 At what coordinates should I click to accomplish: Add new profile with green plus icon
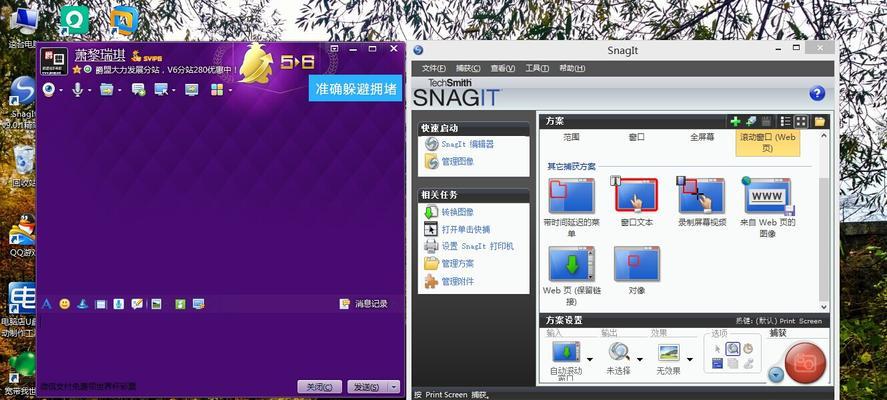click(x=735, y=121)
